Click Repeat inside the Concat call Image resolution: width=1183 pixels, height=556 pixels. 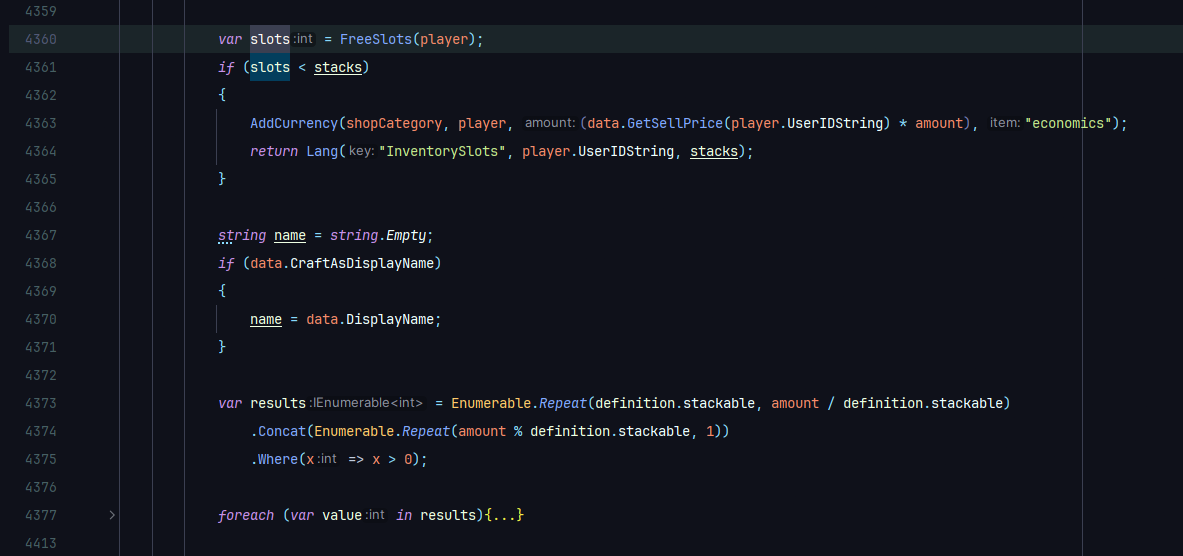(426, 432)
